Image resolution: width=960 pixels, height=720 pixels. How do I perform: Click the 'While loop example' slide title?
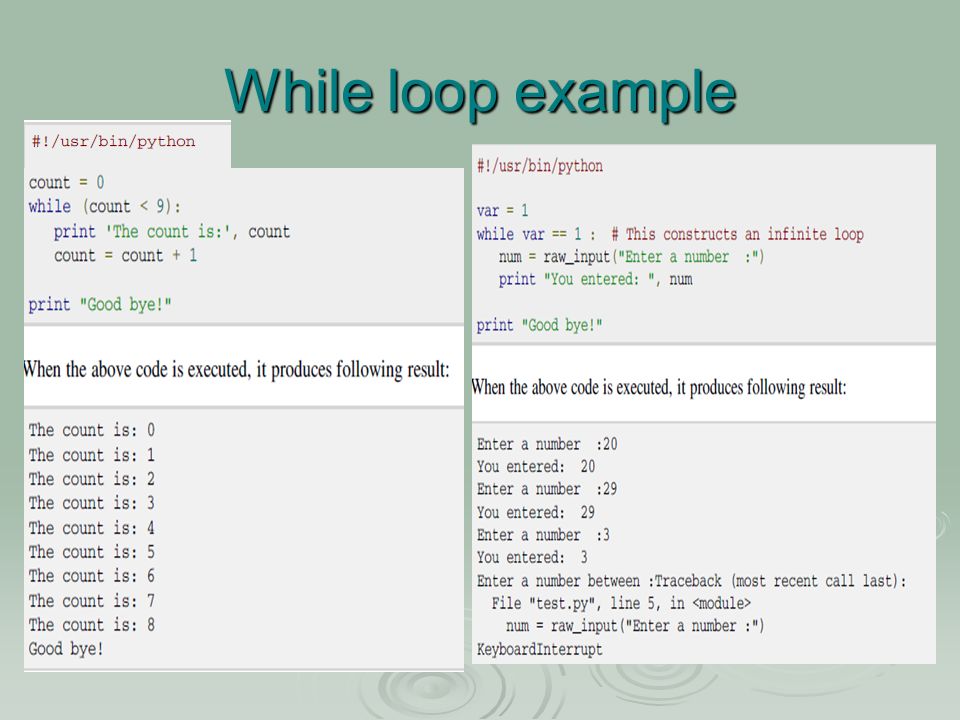point(481,93)
